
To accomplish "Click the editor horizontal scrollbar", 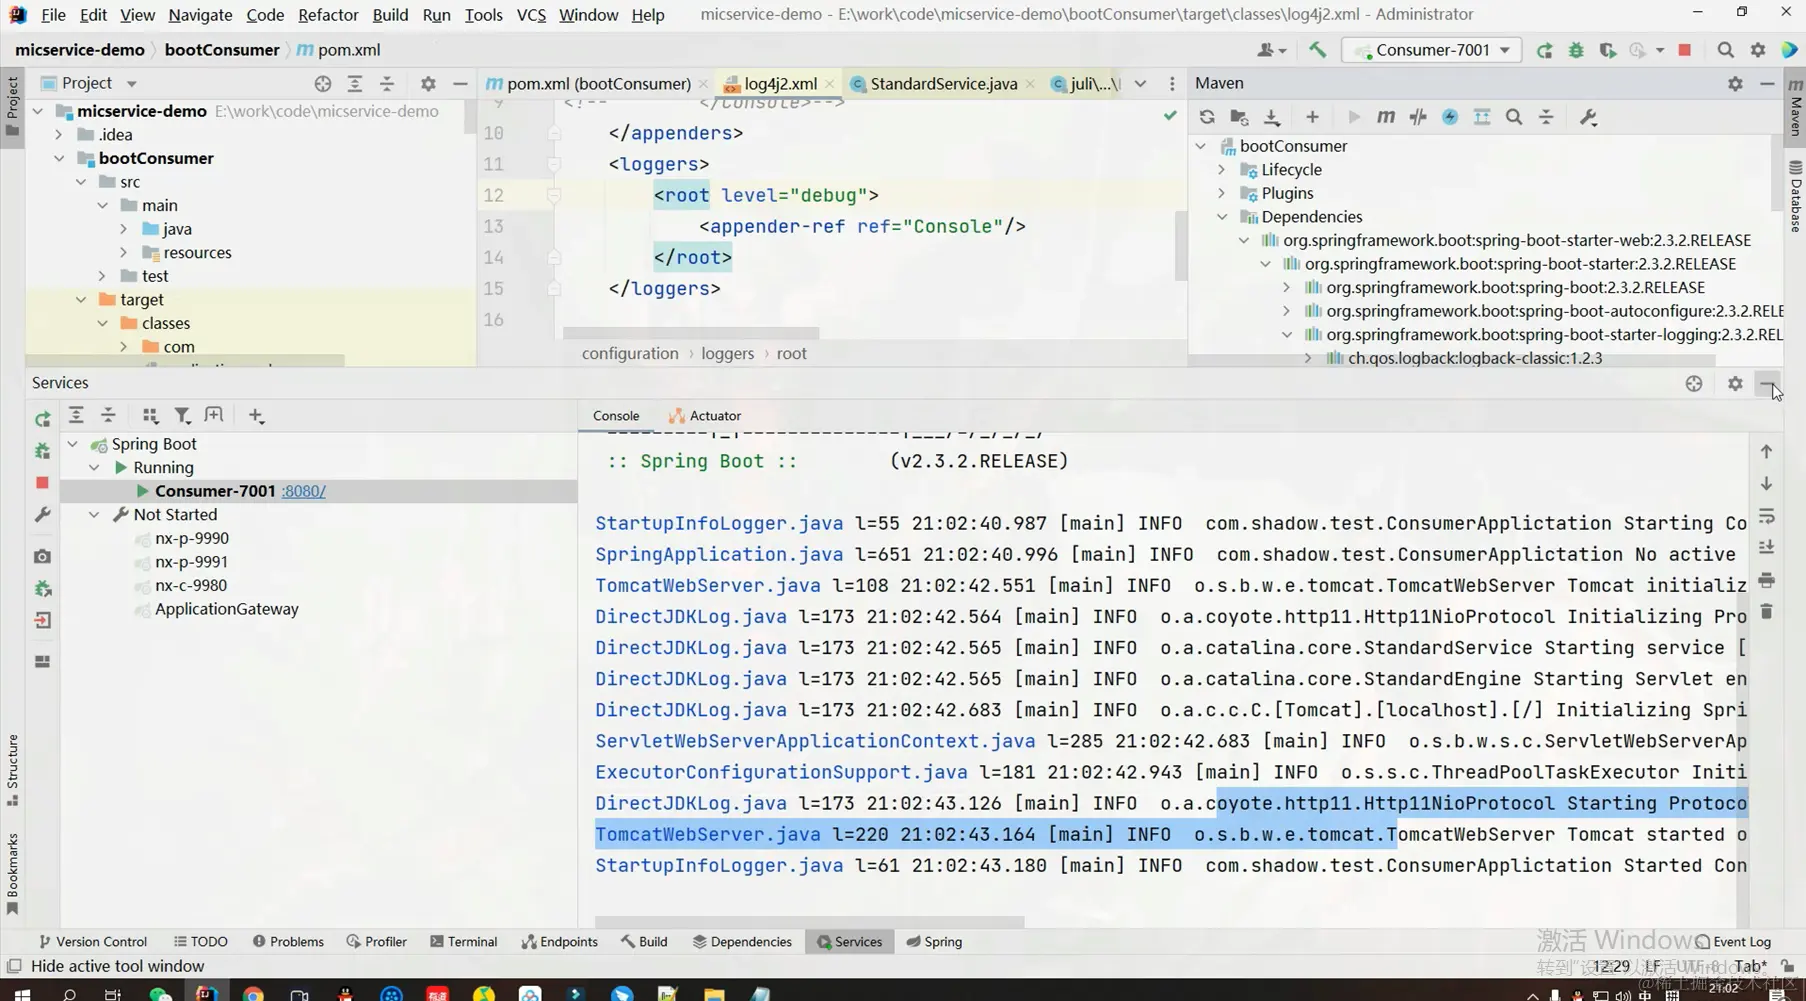I will pyautogui.click(x=691, y=333).
